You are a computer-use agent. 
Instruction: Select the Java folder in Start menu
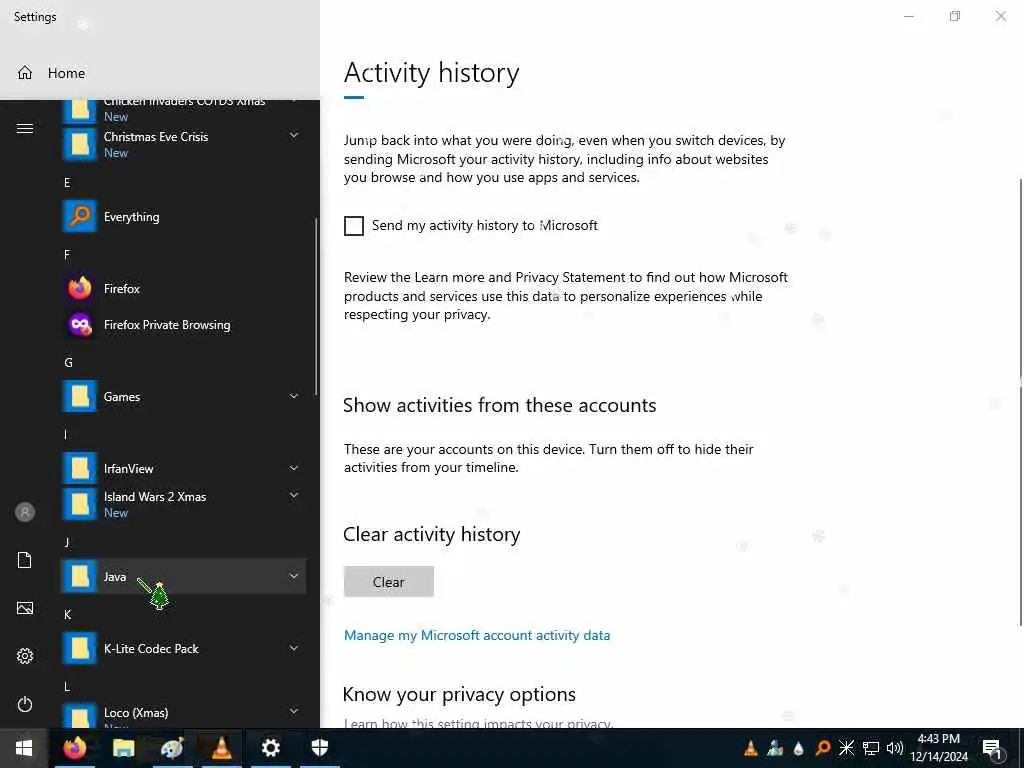click(x=183, y=576)
